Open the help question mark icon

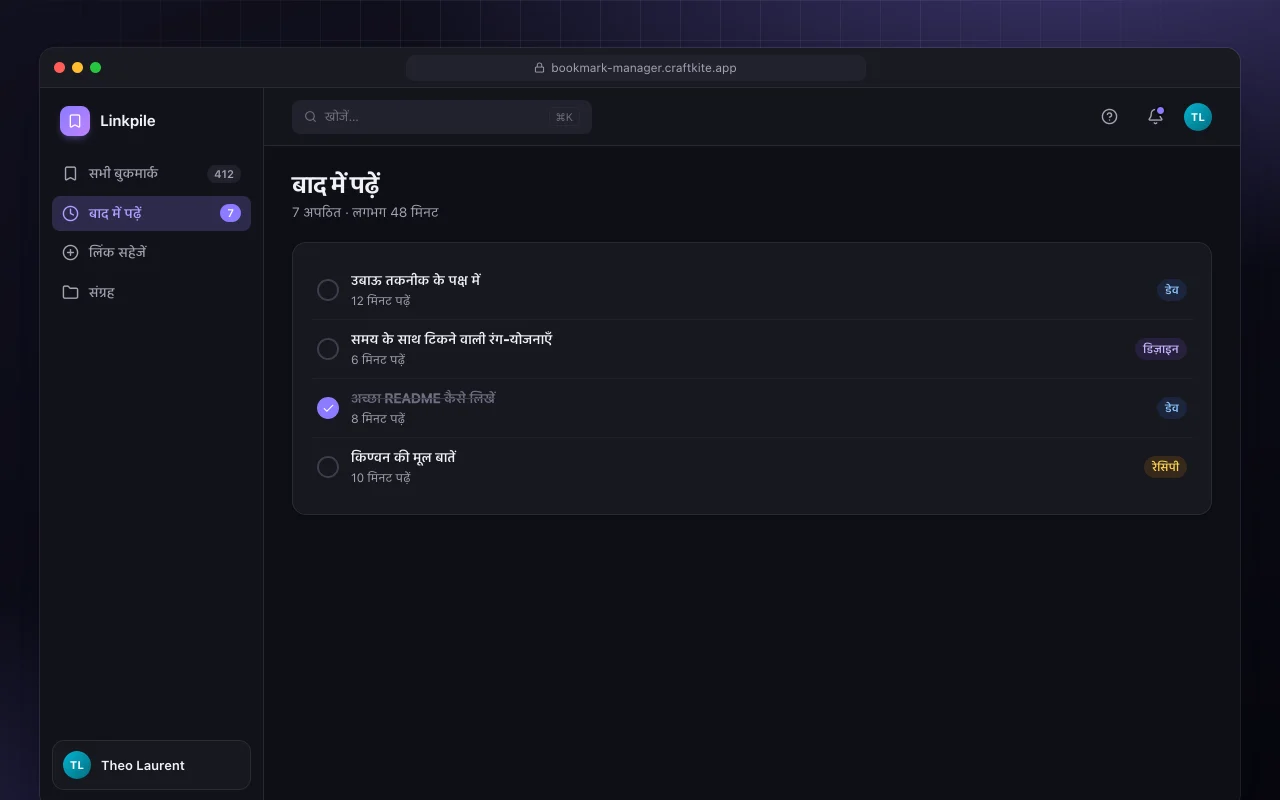[1109, 117]
